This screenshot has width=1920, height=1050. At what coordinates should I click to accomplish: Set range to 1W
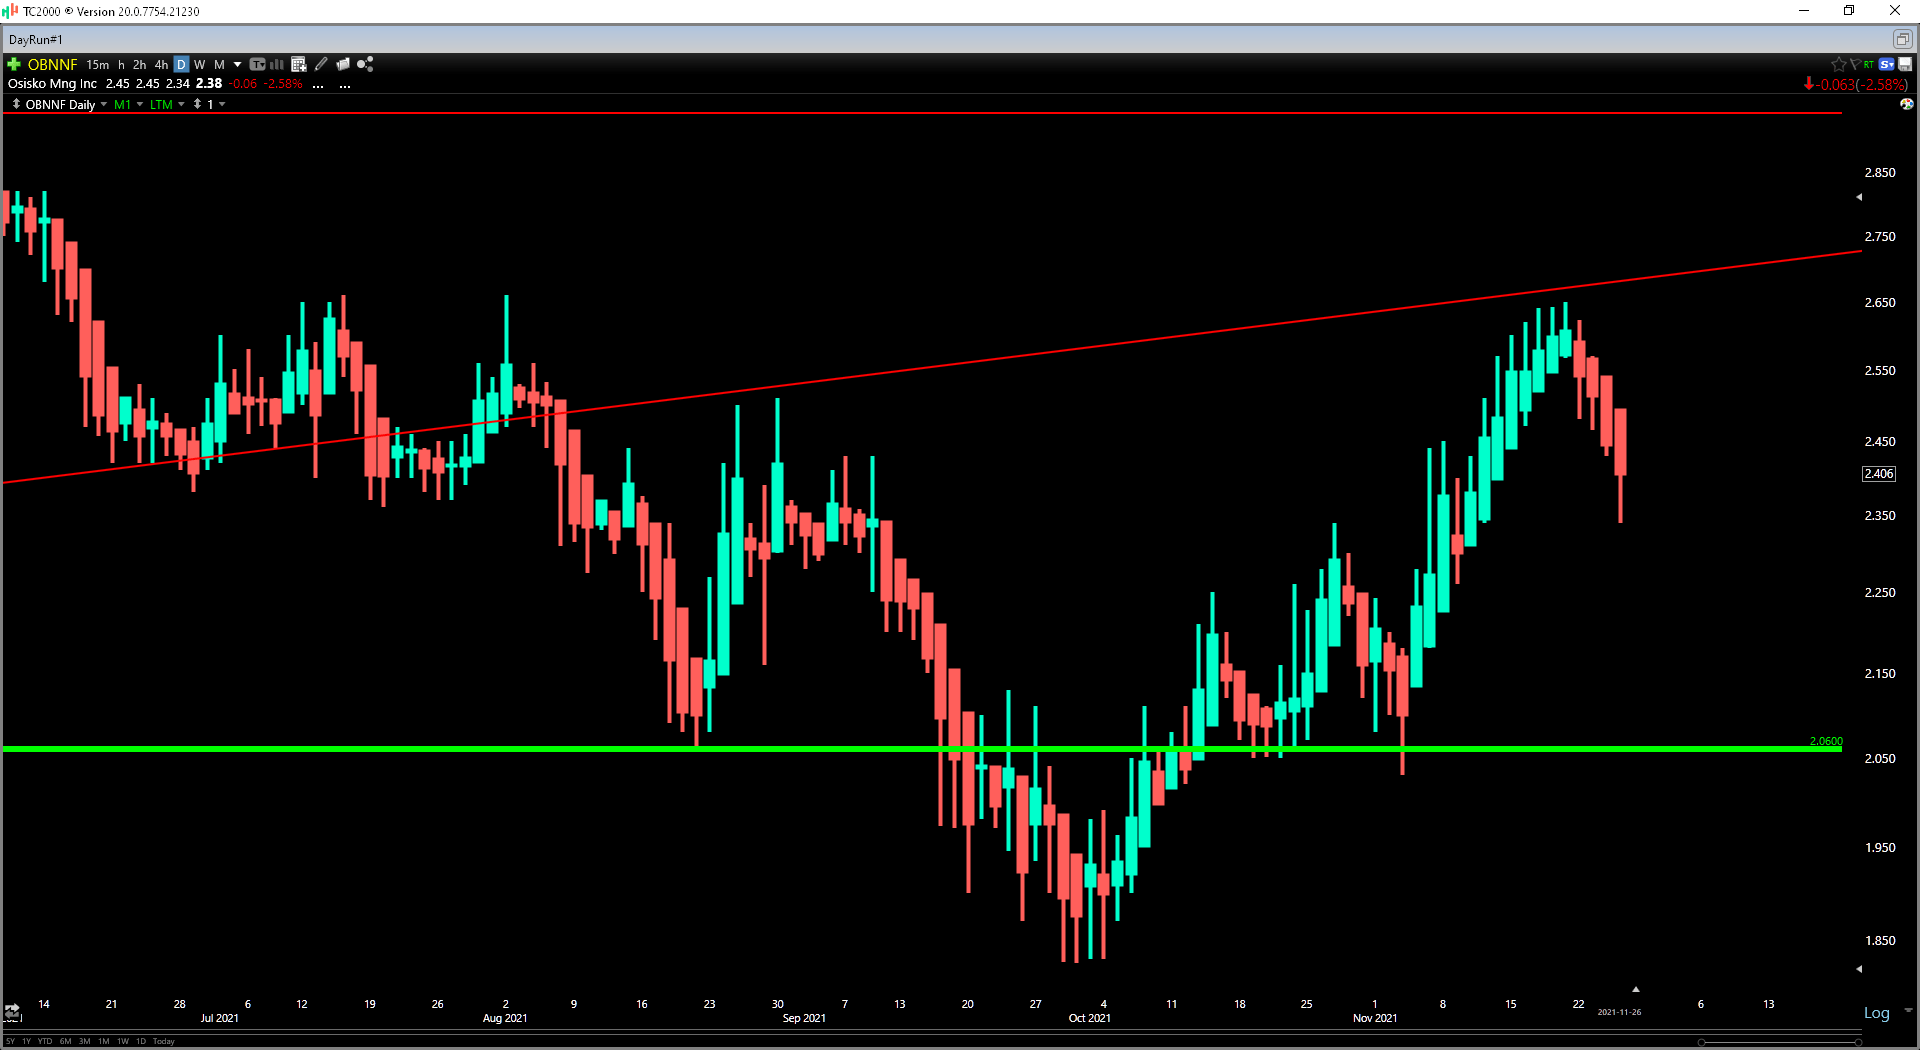[123, 1041]
